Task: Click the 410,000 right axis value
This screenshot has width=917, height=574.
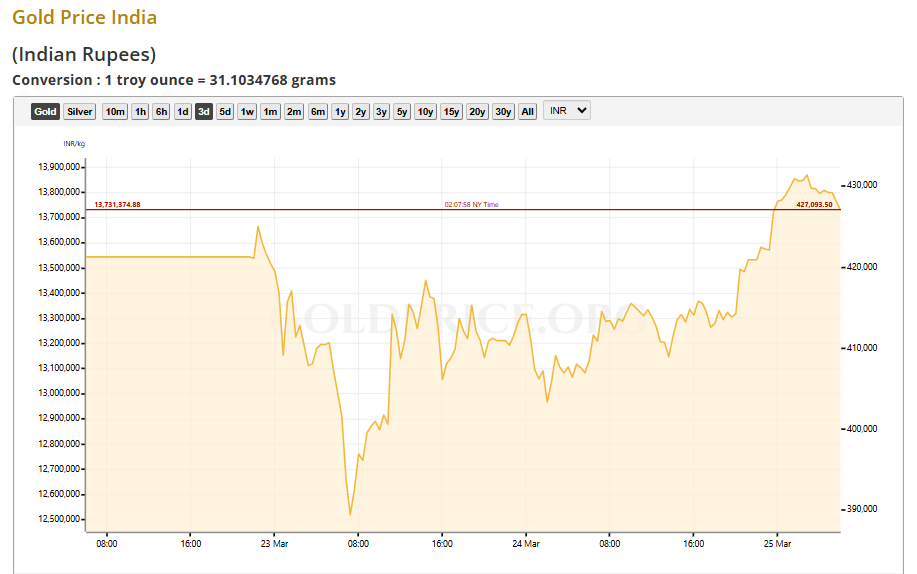Action: coord(862,348)
